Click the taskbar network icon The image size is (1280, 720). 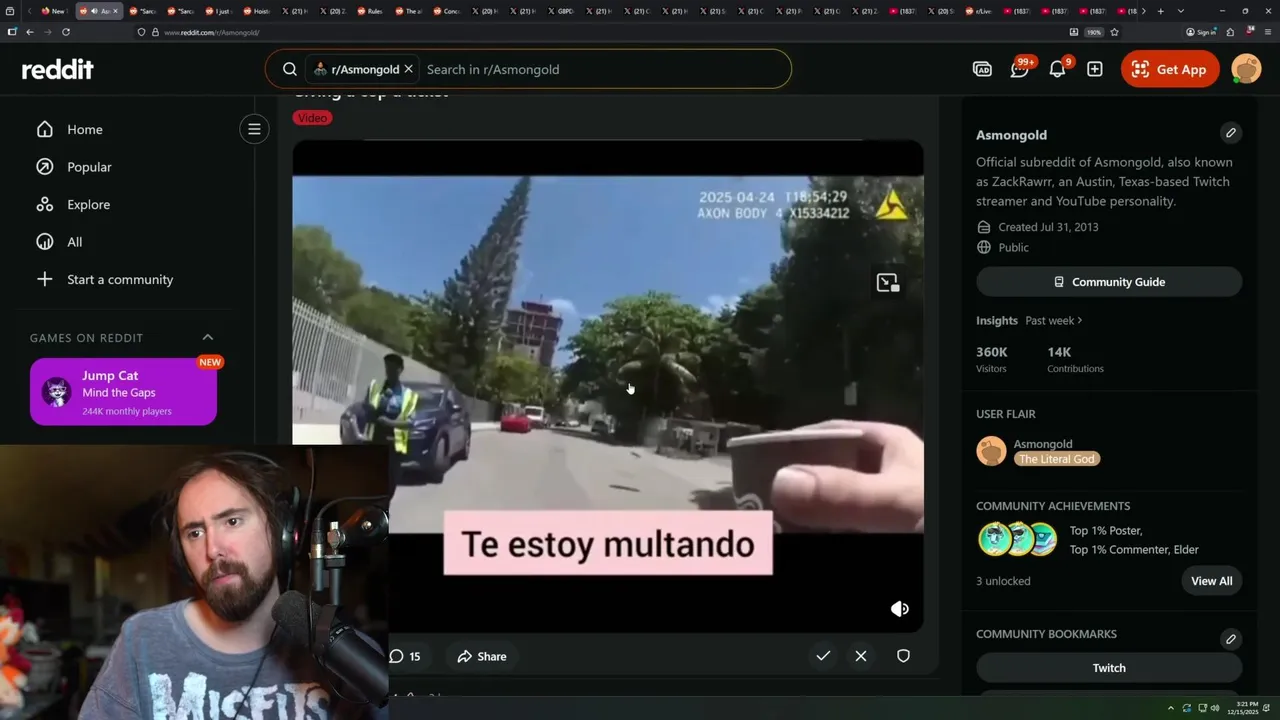click(x=1202, y=708)
